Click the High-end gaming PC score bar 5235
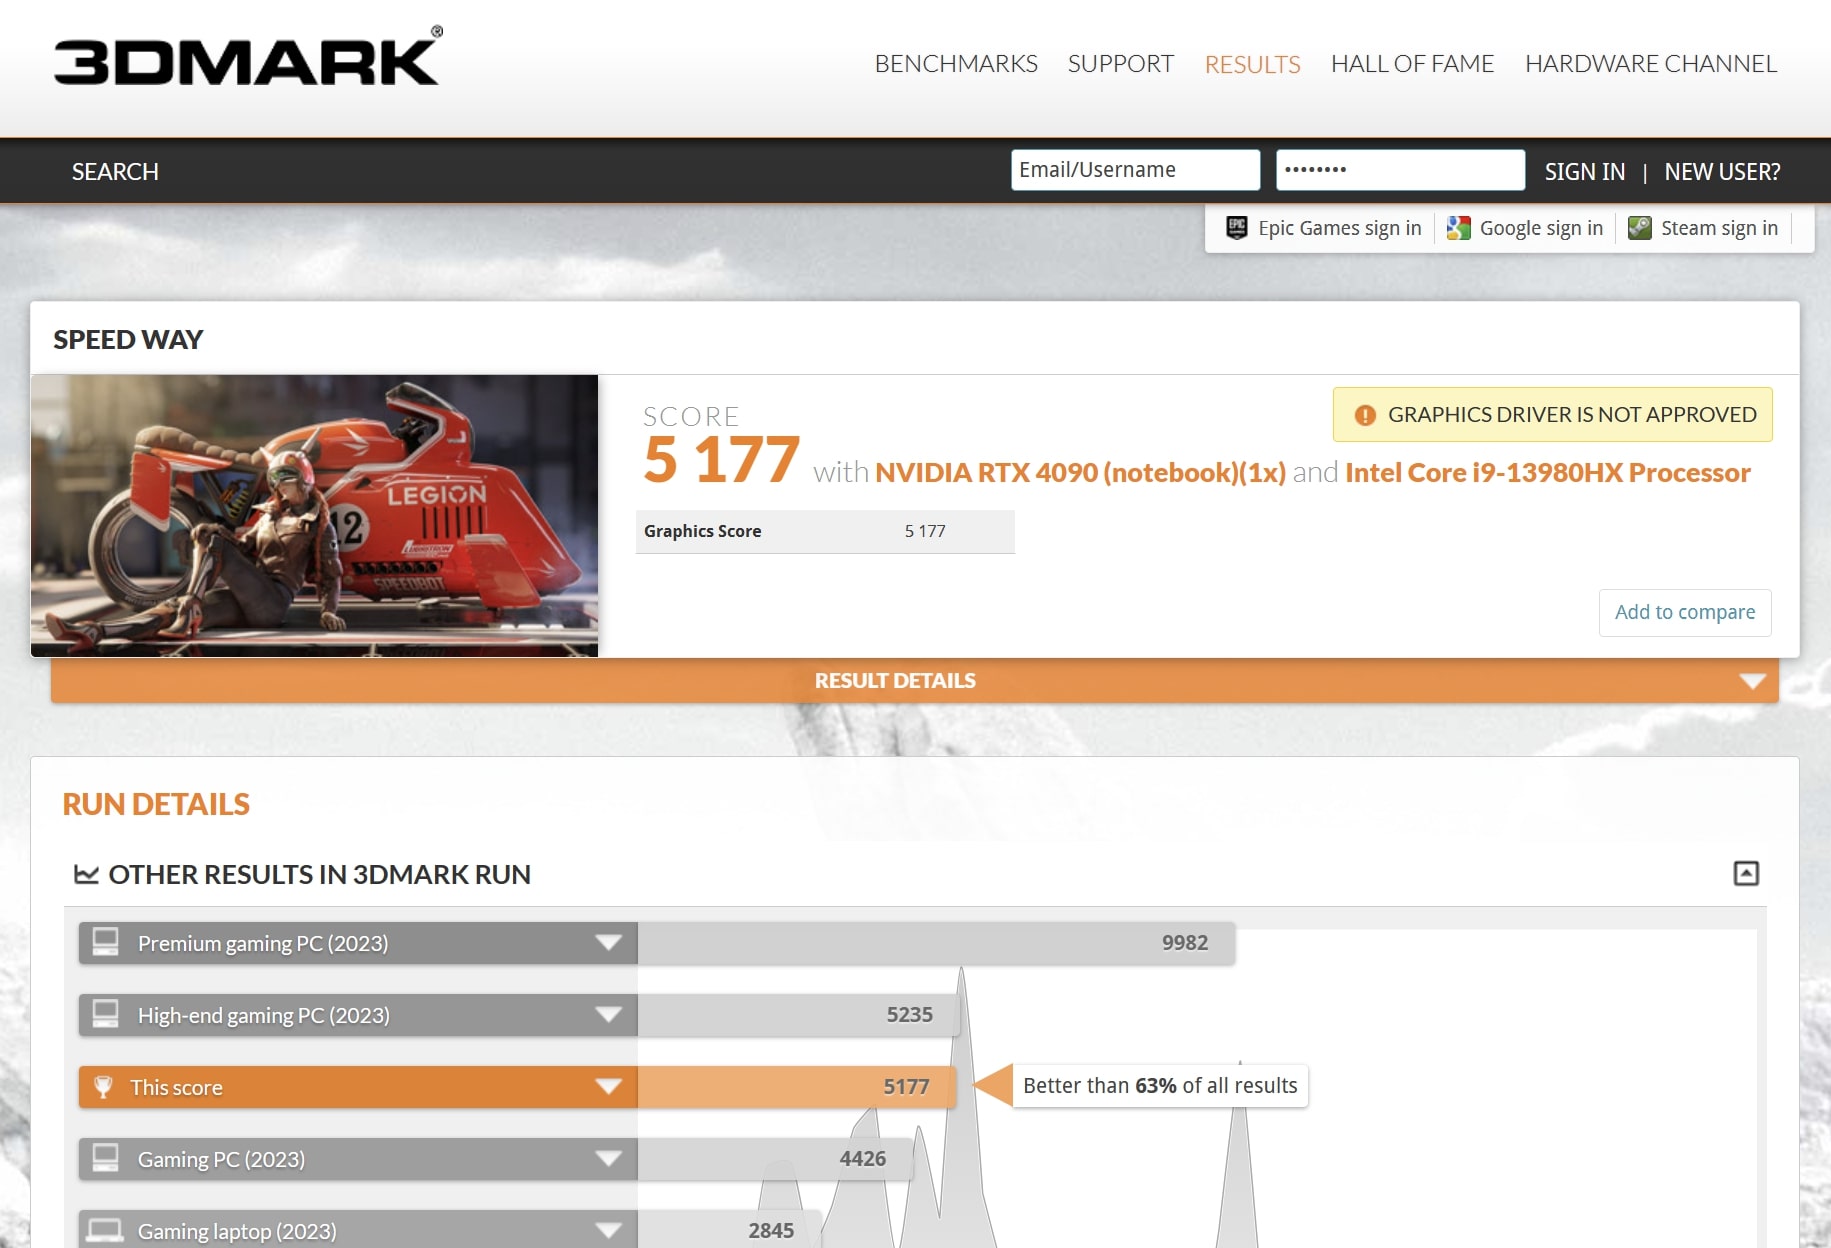 (799, 1015)
